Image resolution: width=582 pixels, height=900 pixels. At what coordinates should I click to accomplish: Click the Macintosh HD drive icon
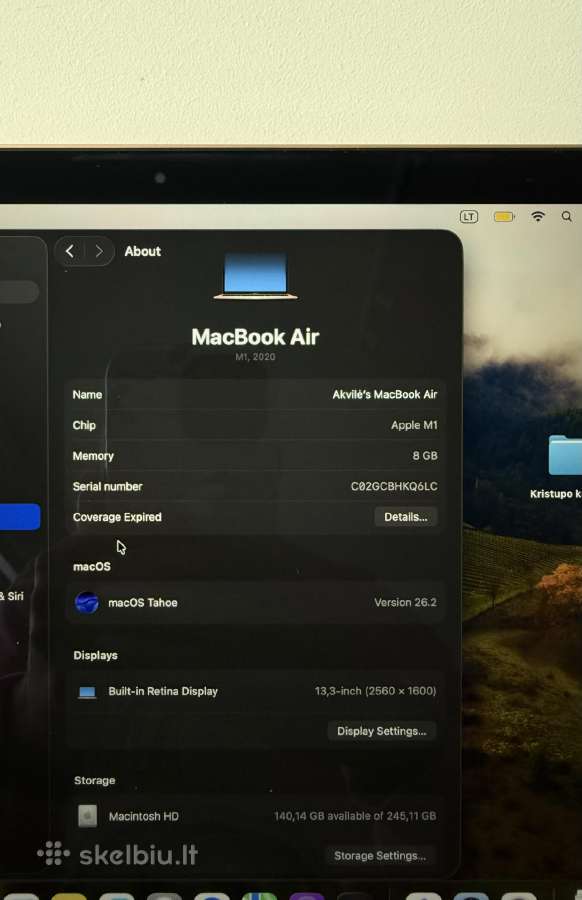(87, 816)
